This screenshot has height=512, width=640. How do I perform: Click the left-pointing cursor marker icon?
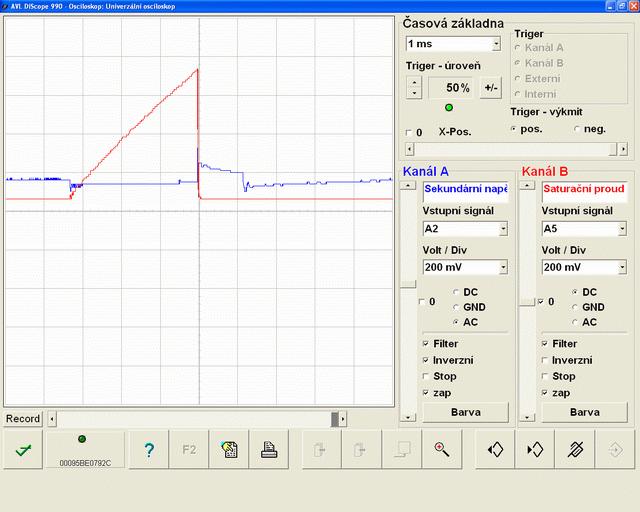tap(494, 450)
